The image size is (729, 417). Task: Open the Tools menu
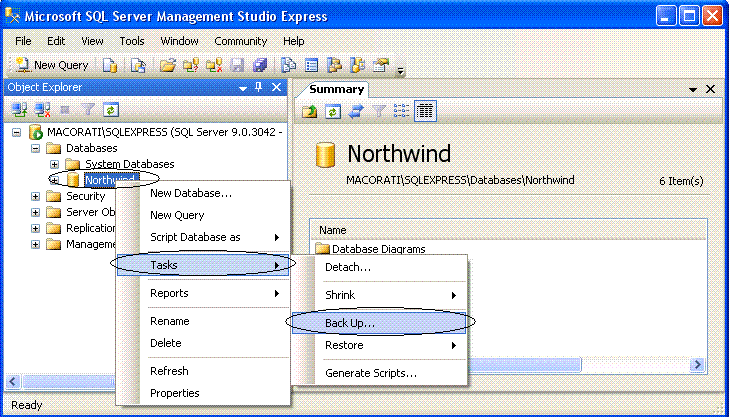click(132, 41)
